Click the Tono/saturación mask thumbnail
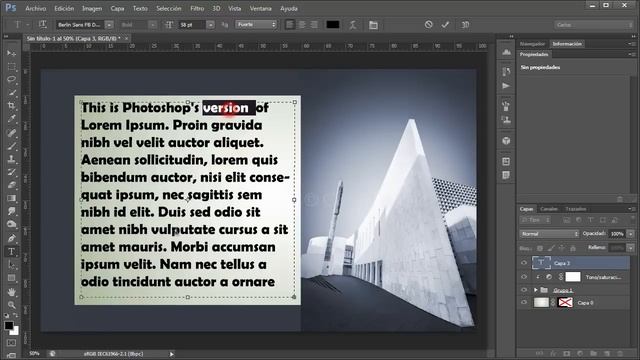Viewport: 640px width, 360px height. coord(573,277)
